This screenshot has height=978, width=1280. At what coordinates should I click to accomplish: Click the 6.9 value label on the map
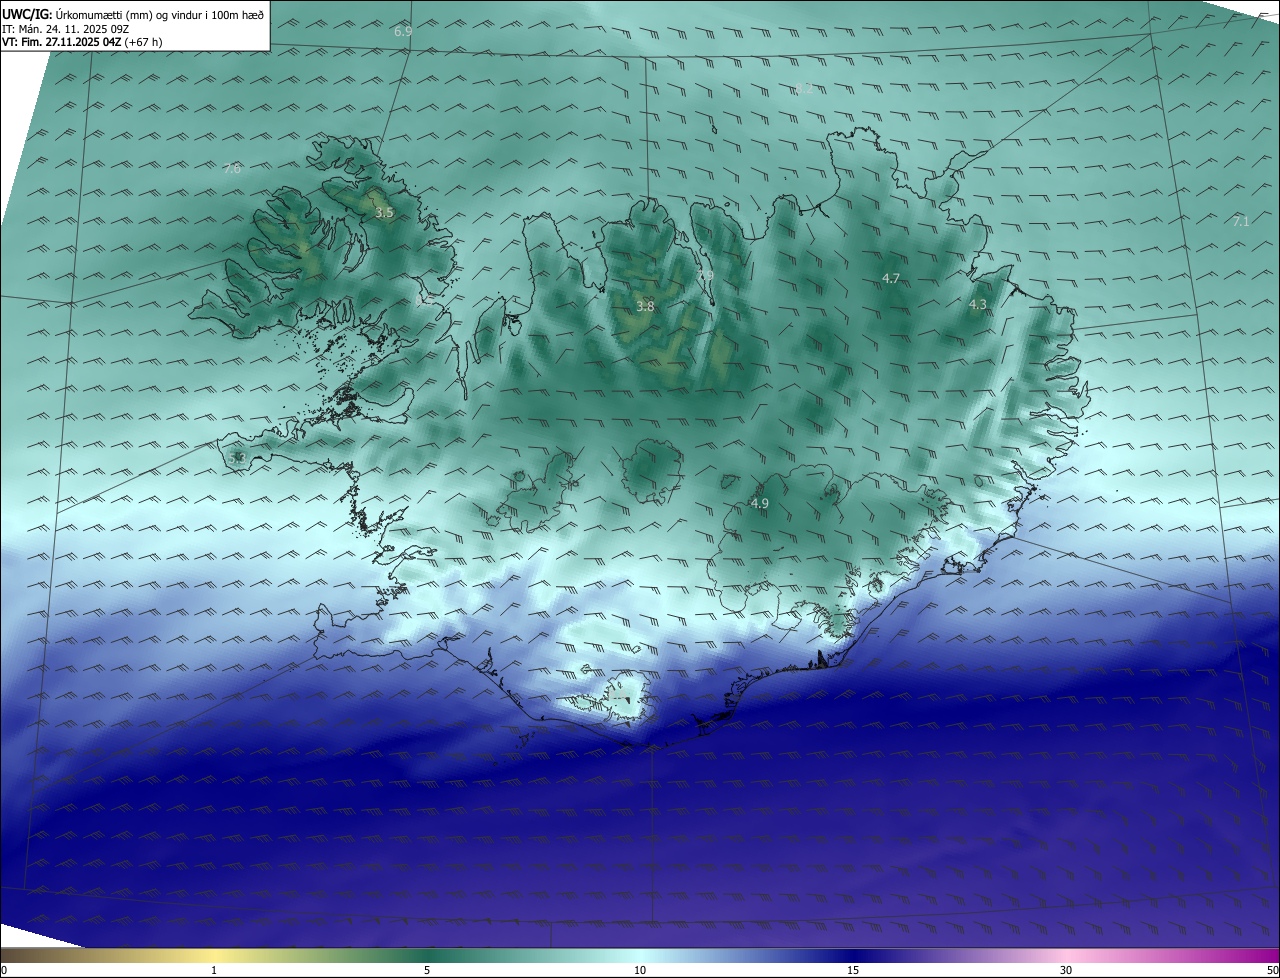tap(403, 32)
